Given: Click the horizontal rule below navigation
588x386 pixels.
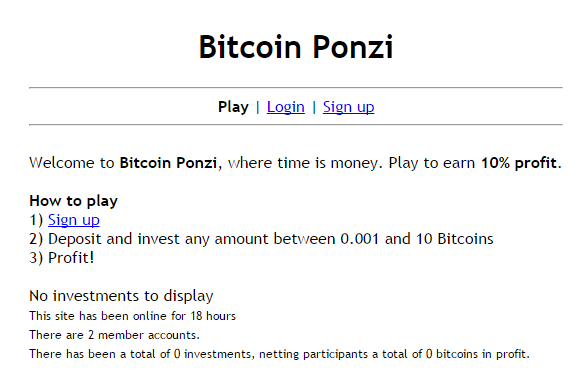Looking at the screenshot, I should (x=296, y=125).
